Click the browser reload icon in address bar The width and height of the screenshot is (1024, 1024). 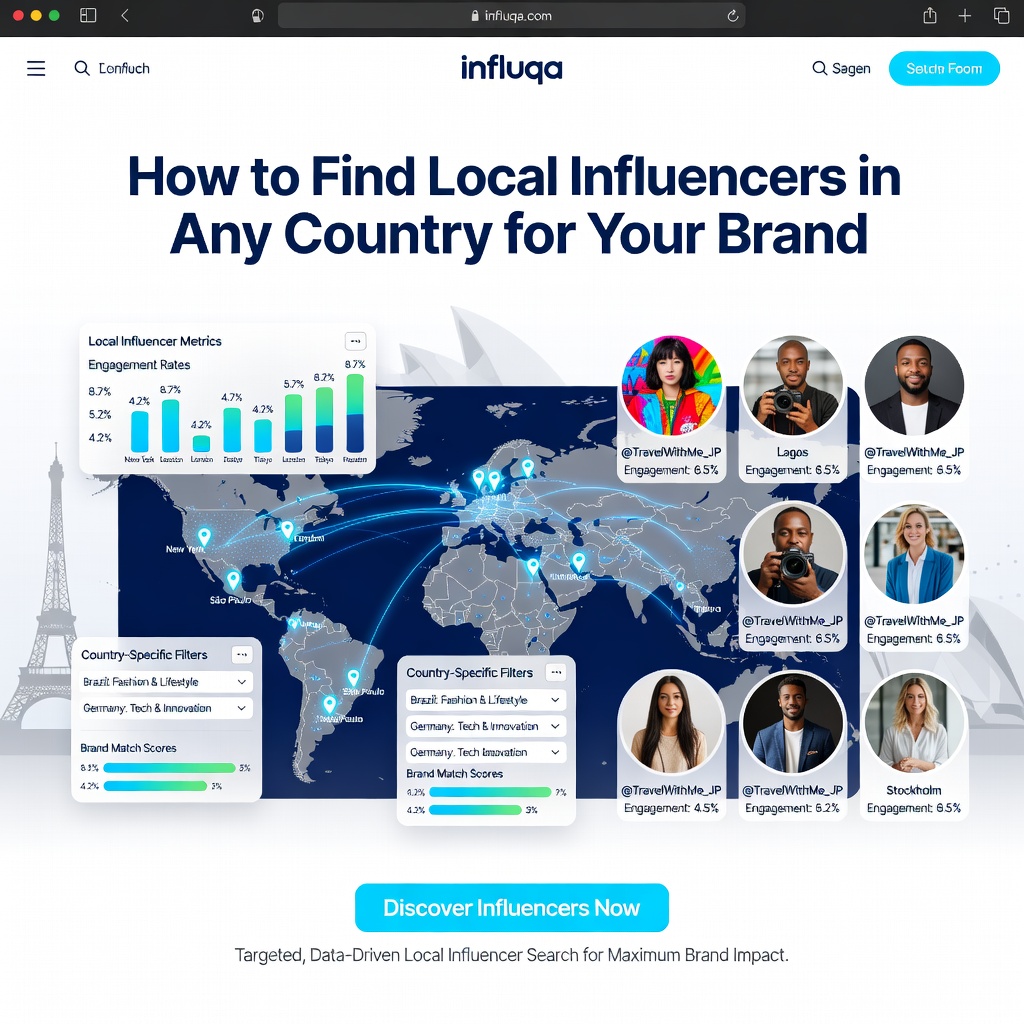[x=731, y=15]
